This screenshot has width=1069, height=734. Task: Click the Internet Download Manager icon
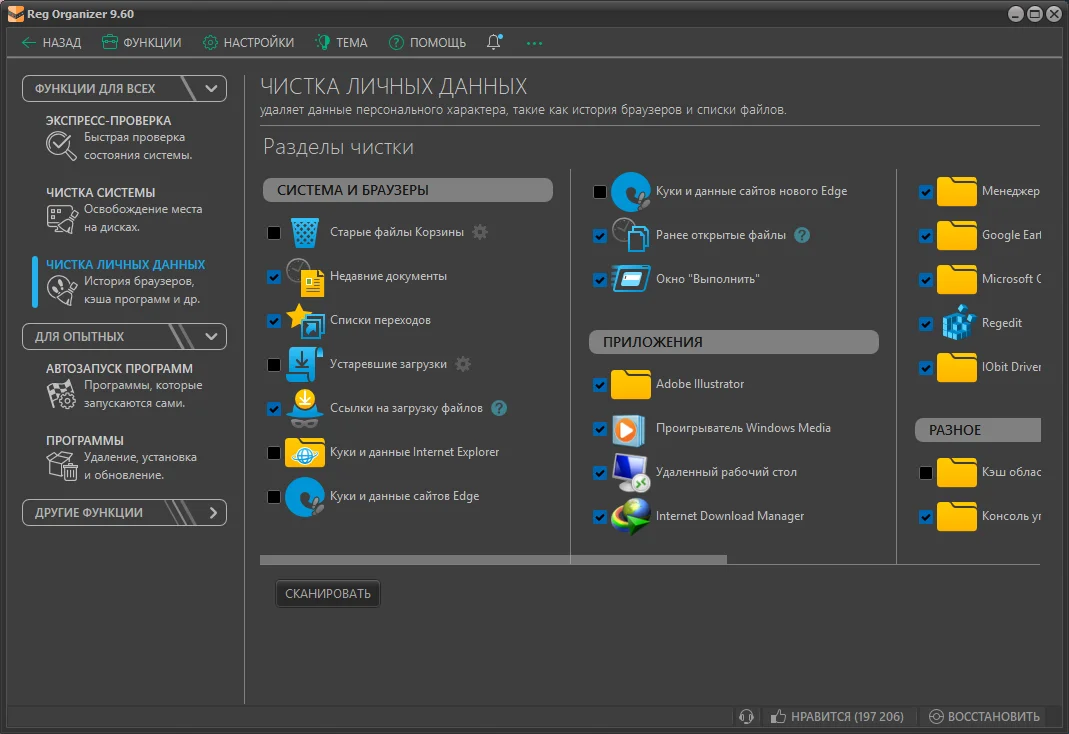coord(631,516)
